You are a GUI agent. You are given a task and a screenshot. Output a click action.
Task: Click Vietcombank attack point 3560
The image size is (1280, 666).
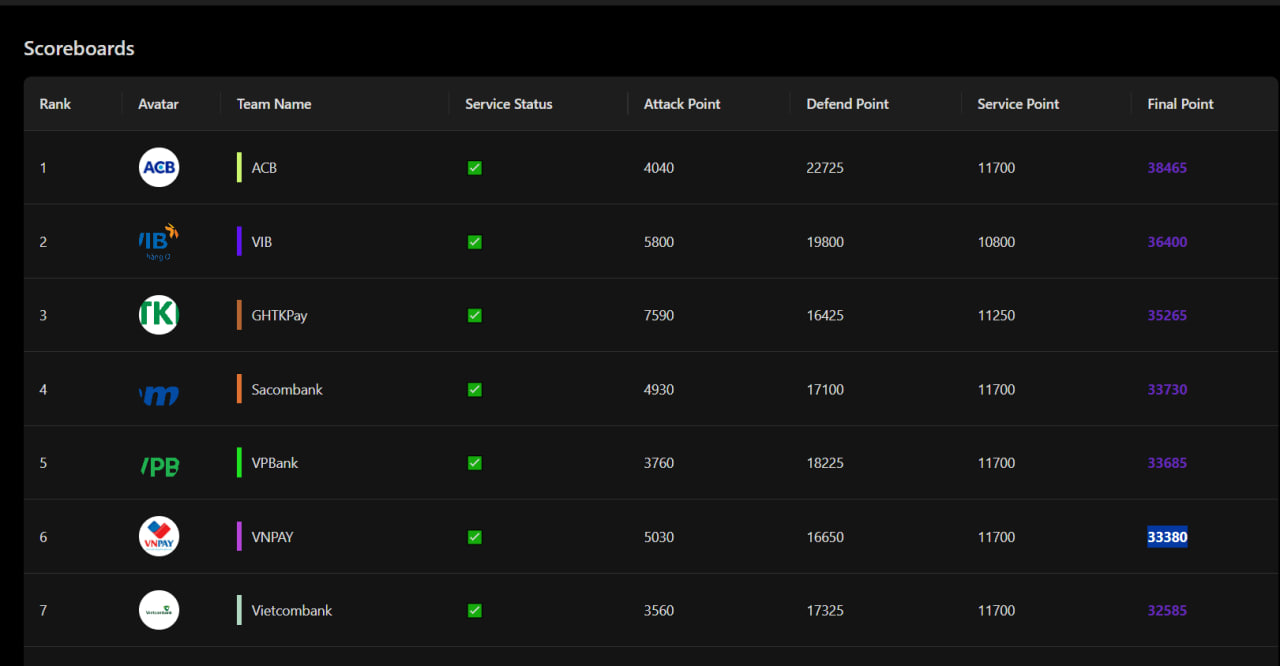[x=659, y=610]
